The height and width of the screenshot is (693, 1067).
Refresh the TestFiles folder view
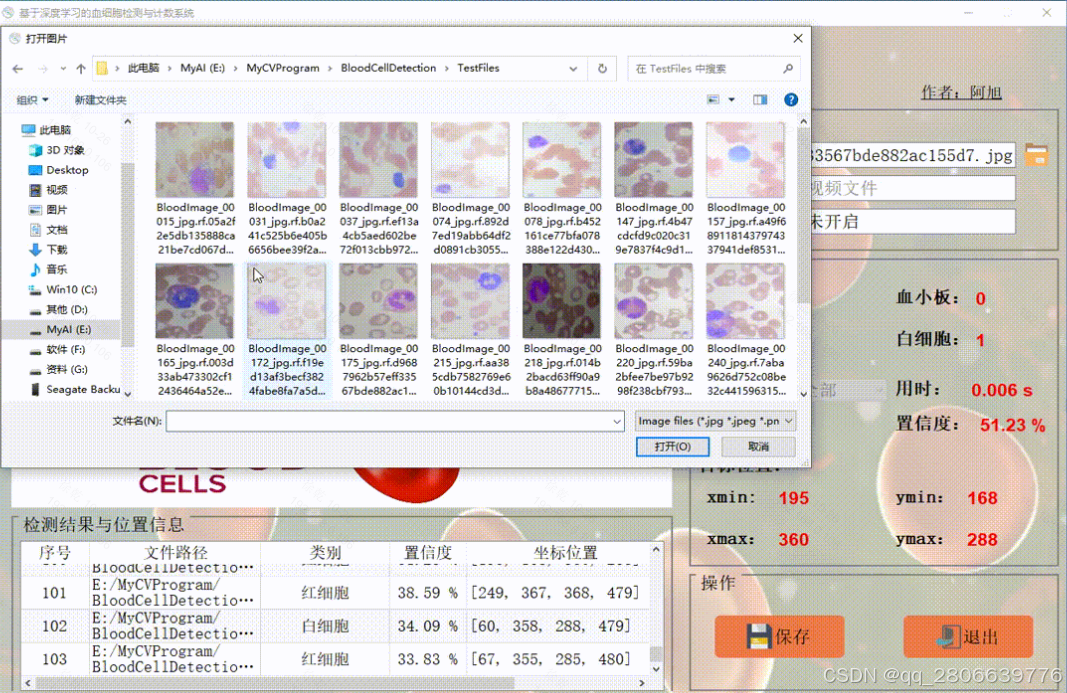pos(602,69)
